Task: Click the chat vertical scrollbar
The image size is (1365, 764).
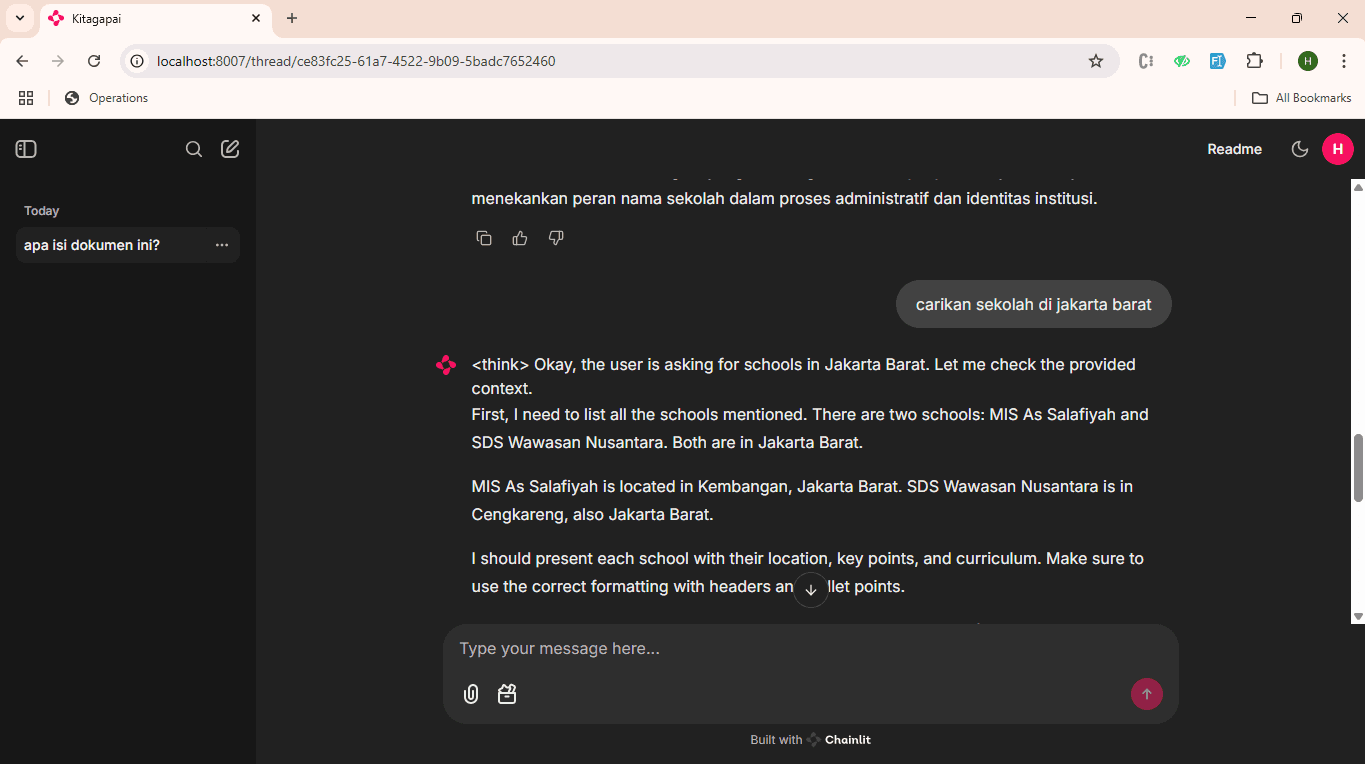Action: (1358, 467)
